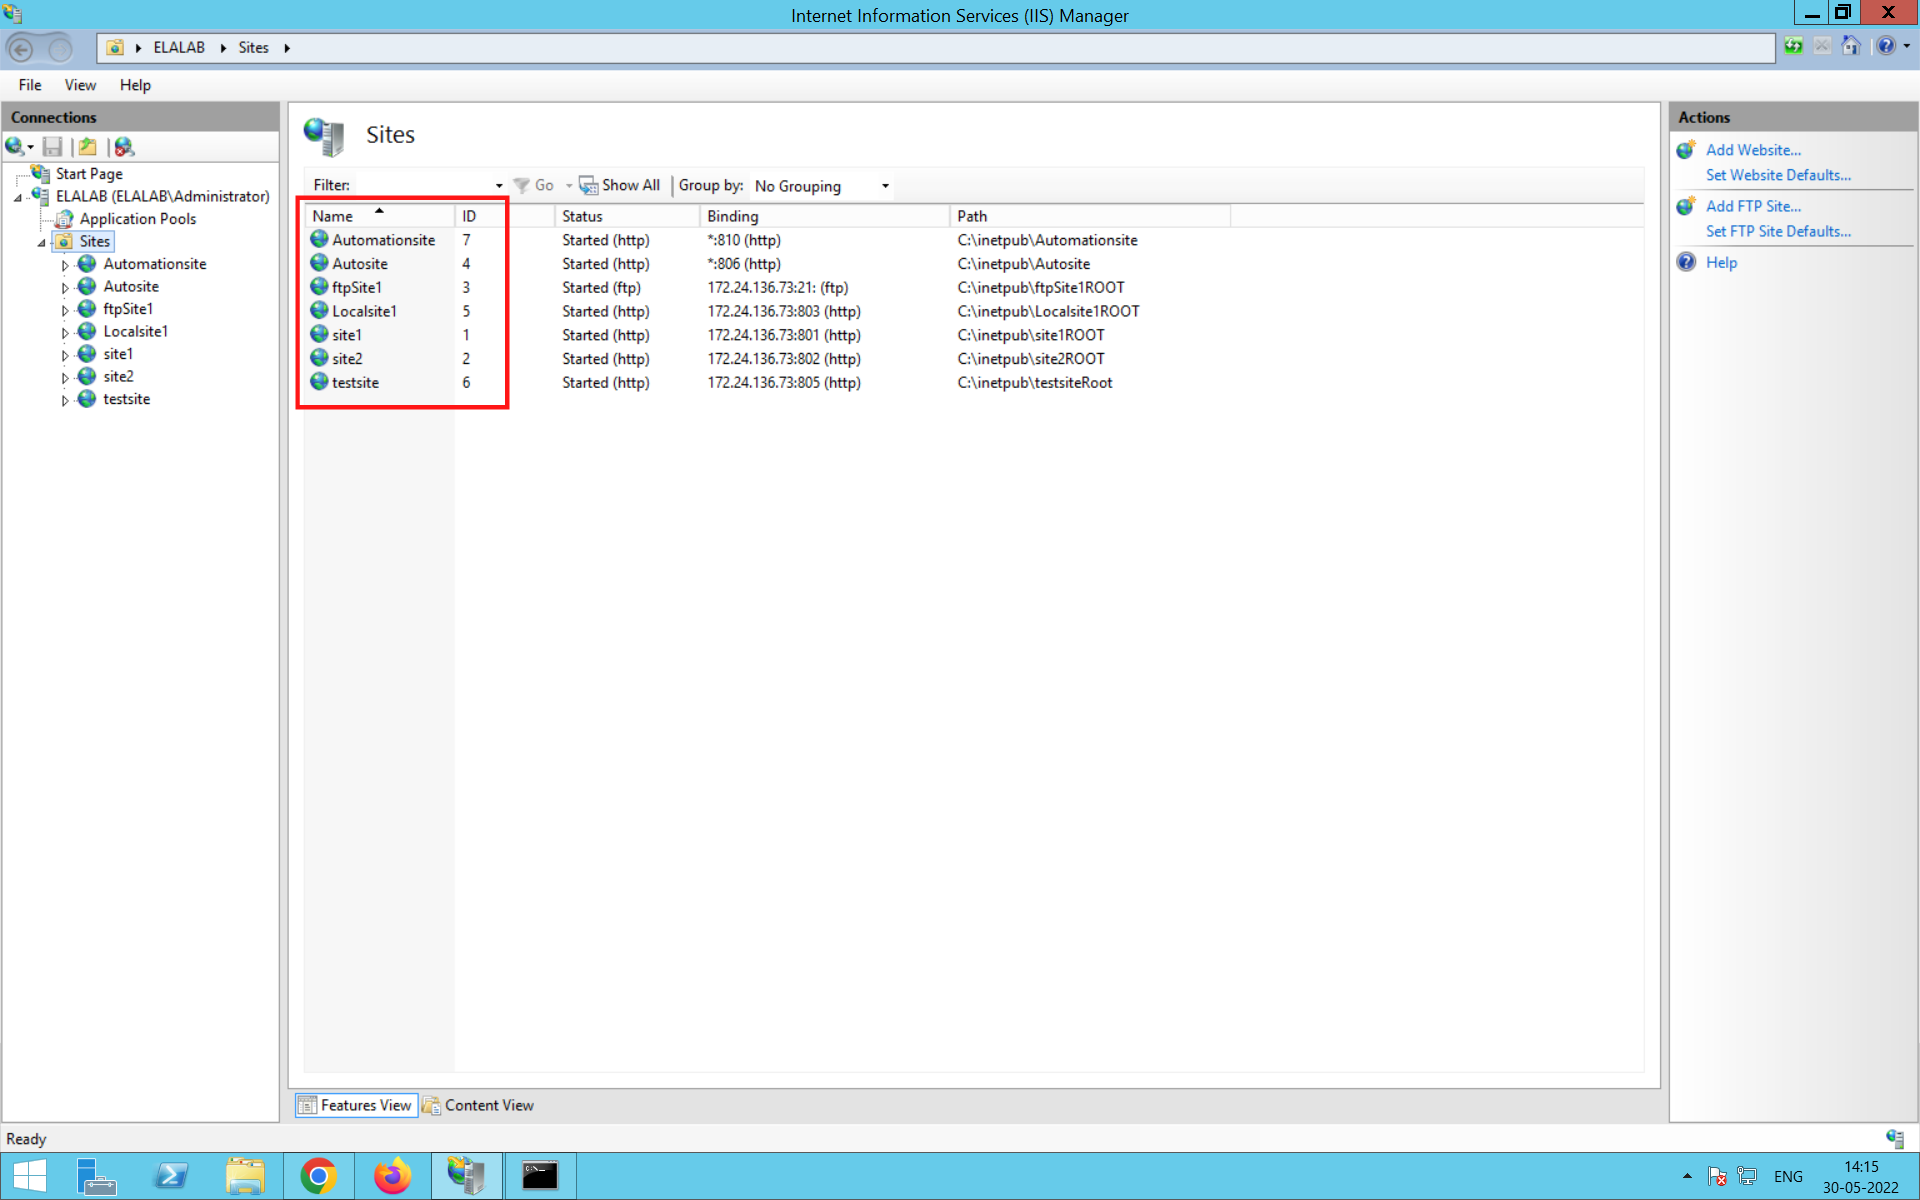Click the Back navigation arrow
1920x1200 pixels.
(21, 48)
